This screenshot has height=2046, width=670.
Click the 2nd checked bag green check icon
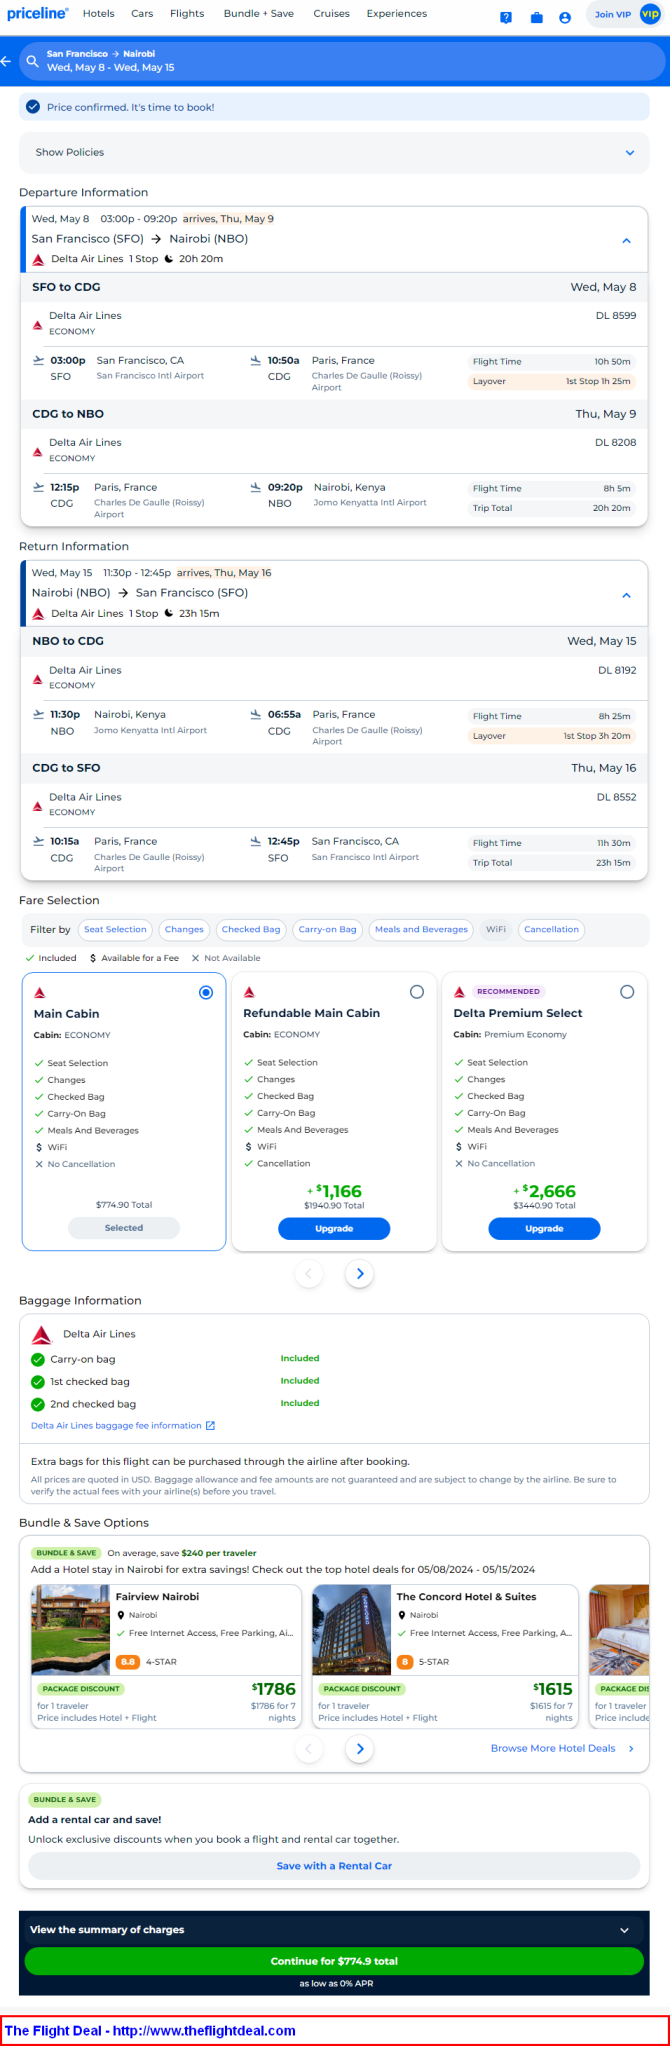38,1404
